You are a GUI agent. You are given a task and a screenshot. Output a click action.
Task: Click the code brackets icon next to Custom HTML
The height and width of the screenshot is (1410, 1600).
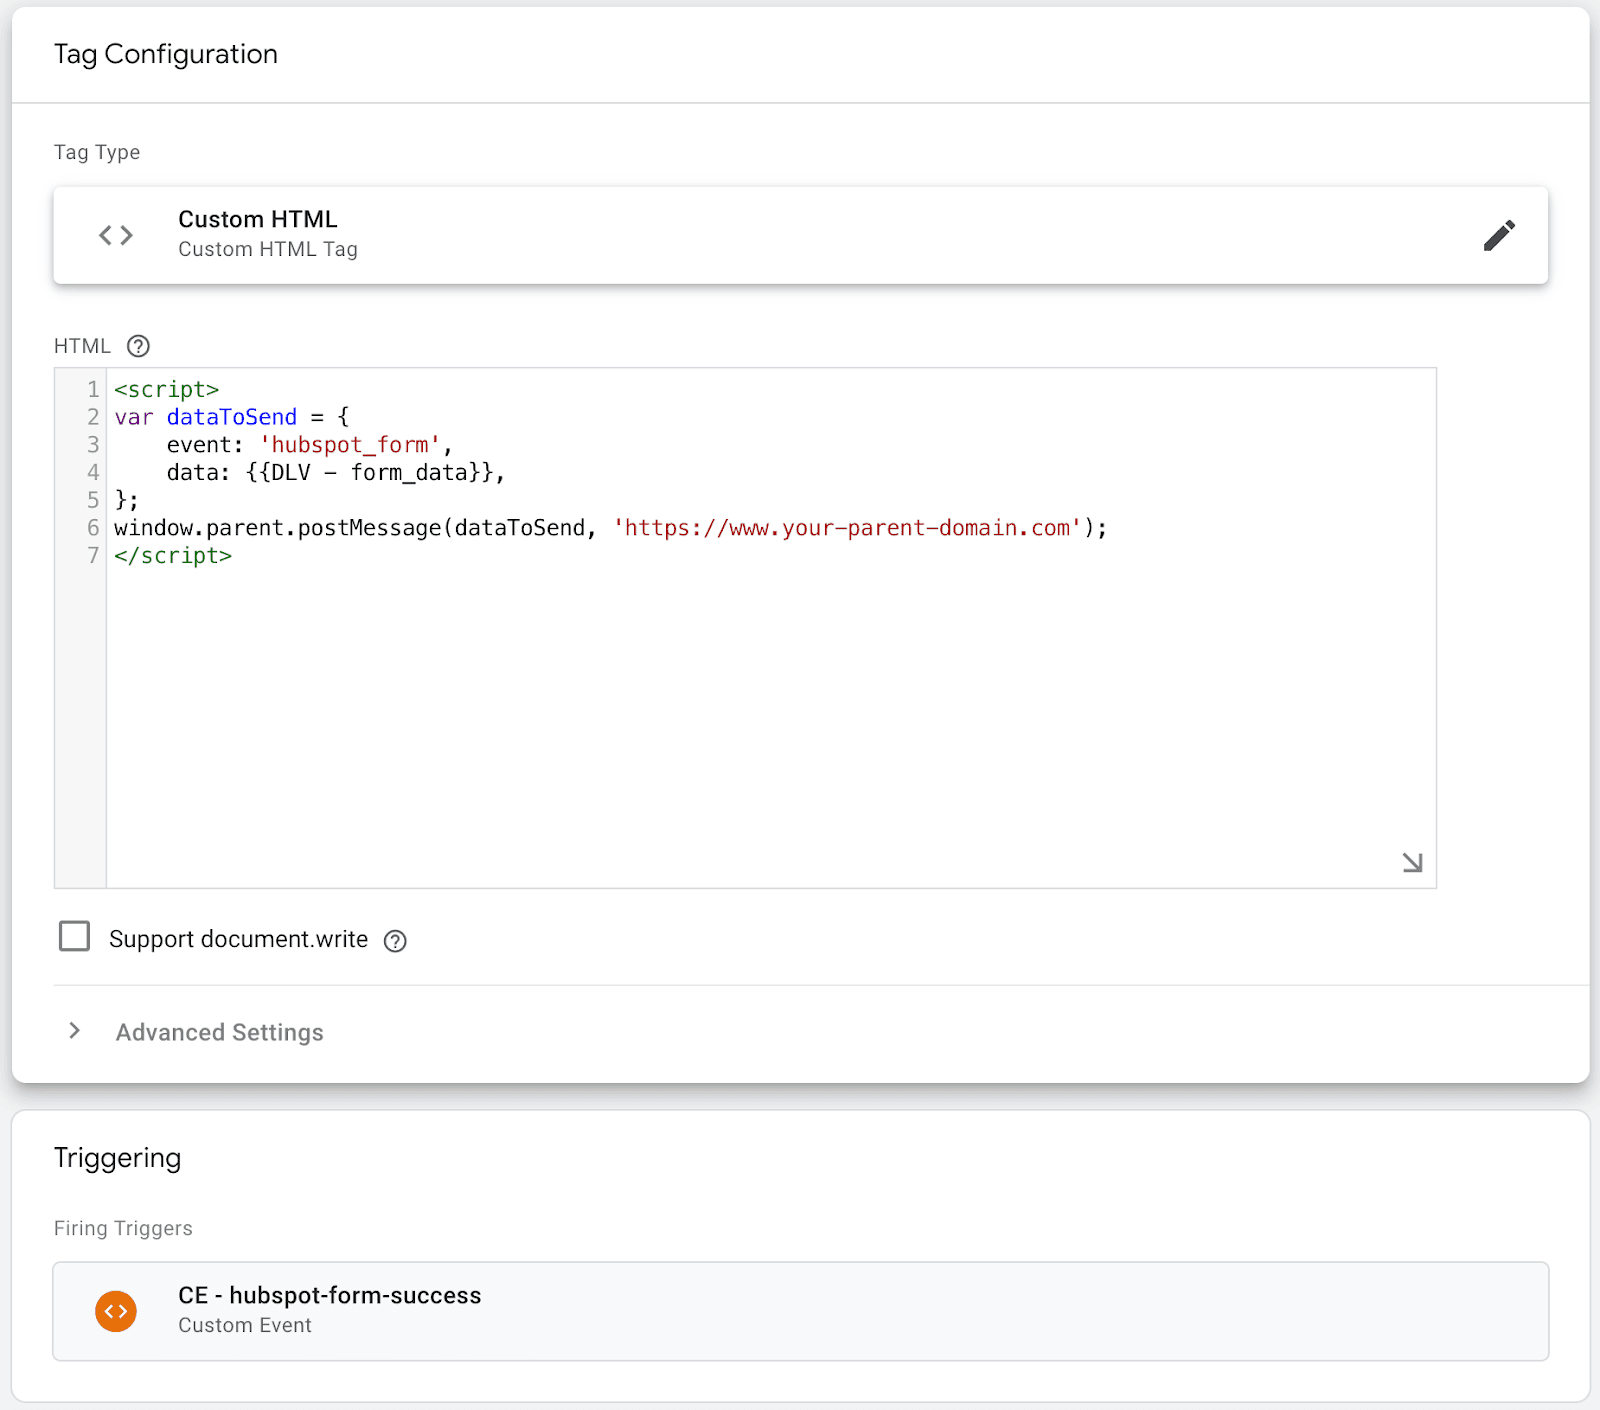coord(115,234)
